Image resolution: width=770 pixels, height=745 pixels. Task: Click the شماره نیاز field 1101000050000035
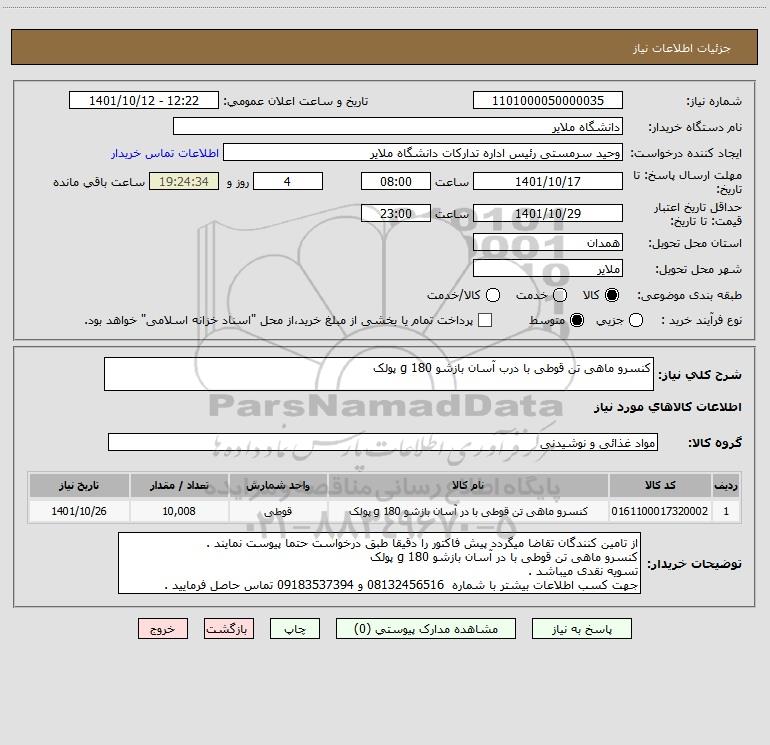tap(548, 101)
